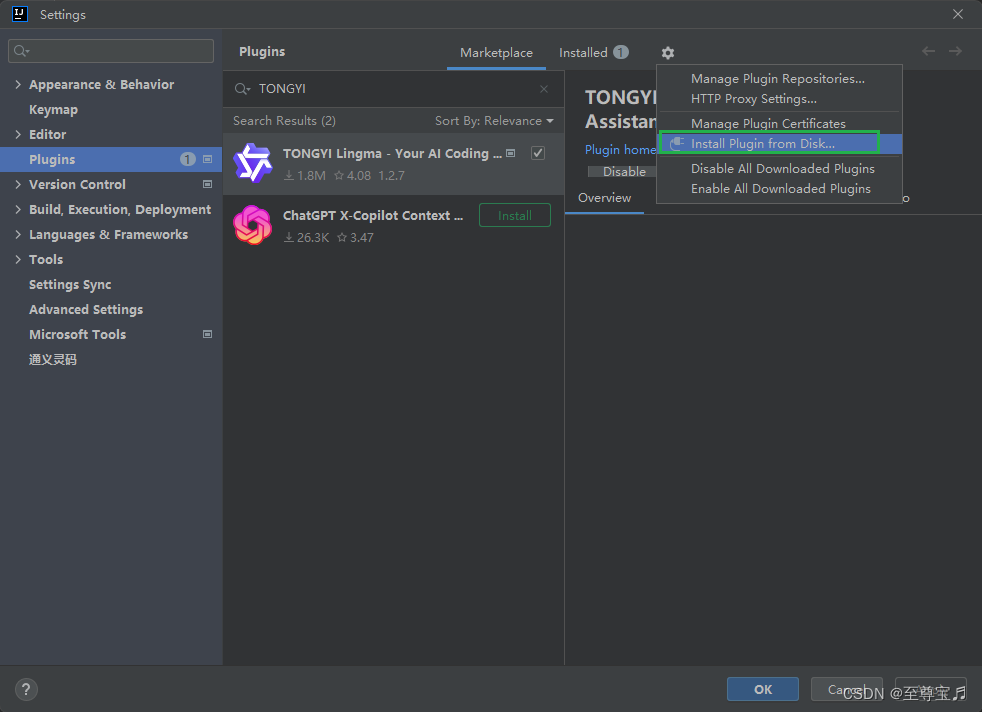Click the Search Results (2) label
The width and height of the screenshot is (982, 712).
284,121
